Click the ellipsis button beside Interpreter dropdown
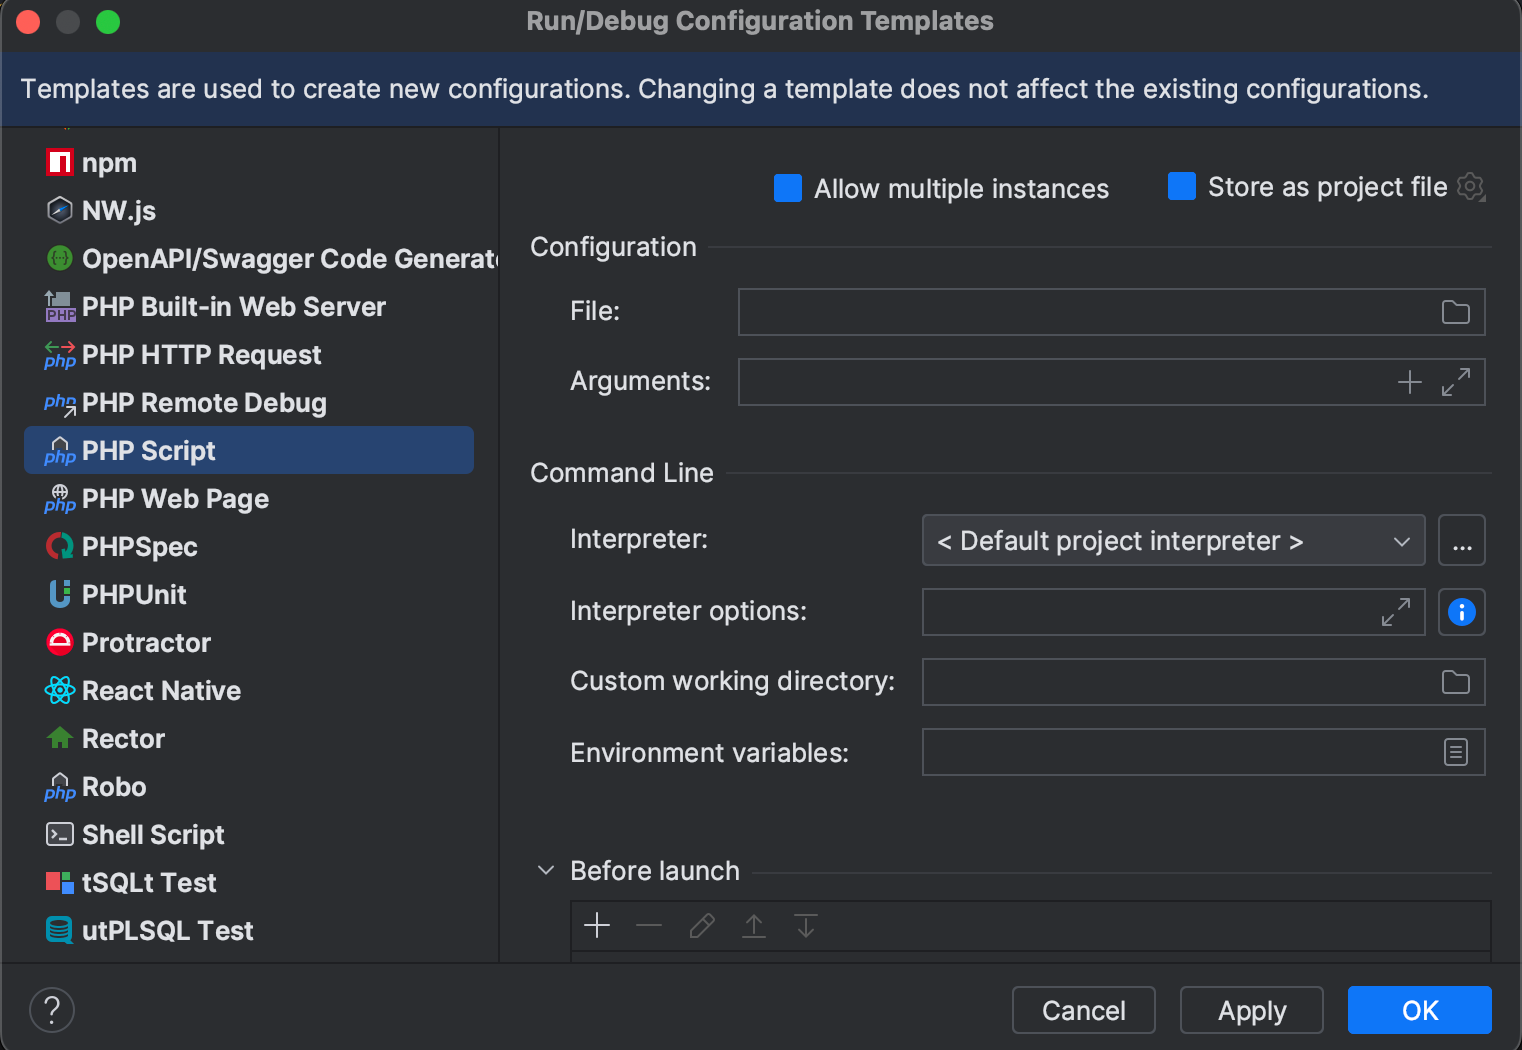This screenshot has height=1050, width=1522. pos(1462,540)
